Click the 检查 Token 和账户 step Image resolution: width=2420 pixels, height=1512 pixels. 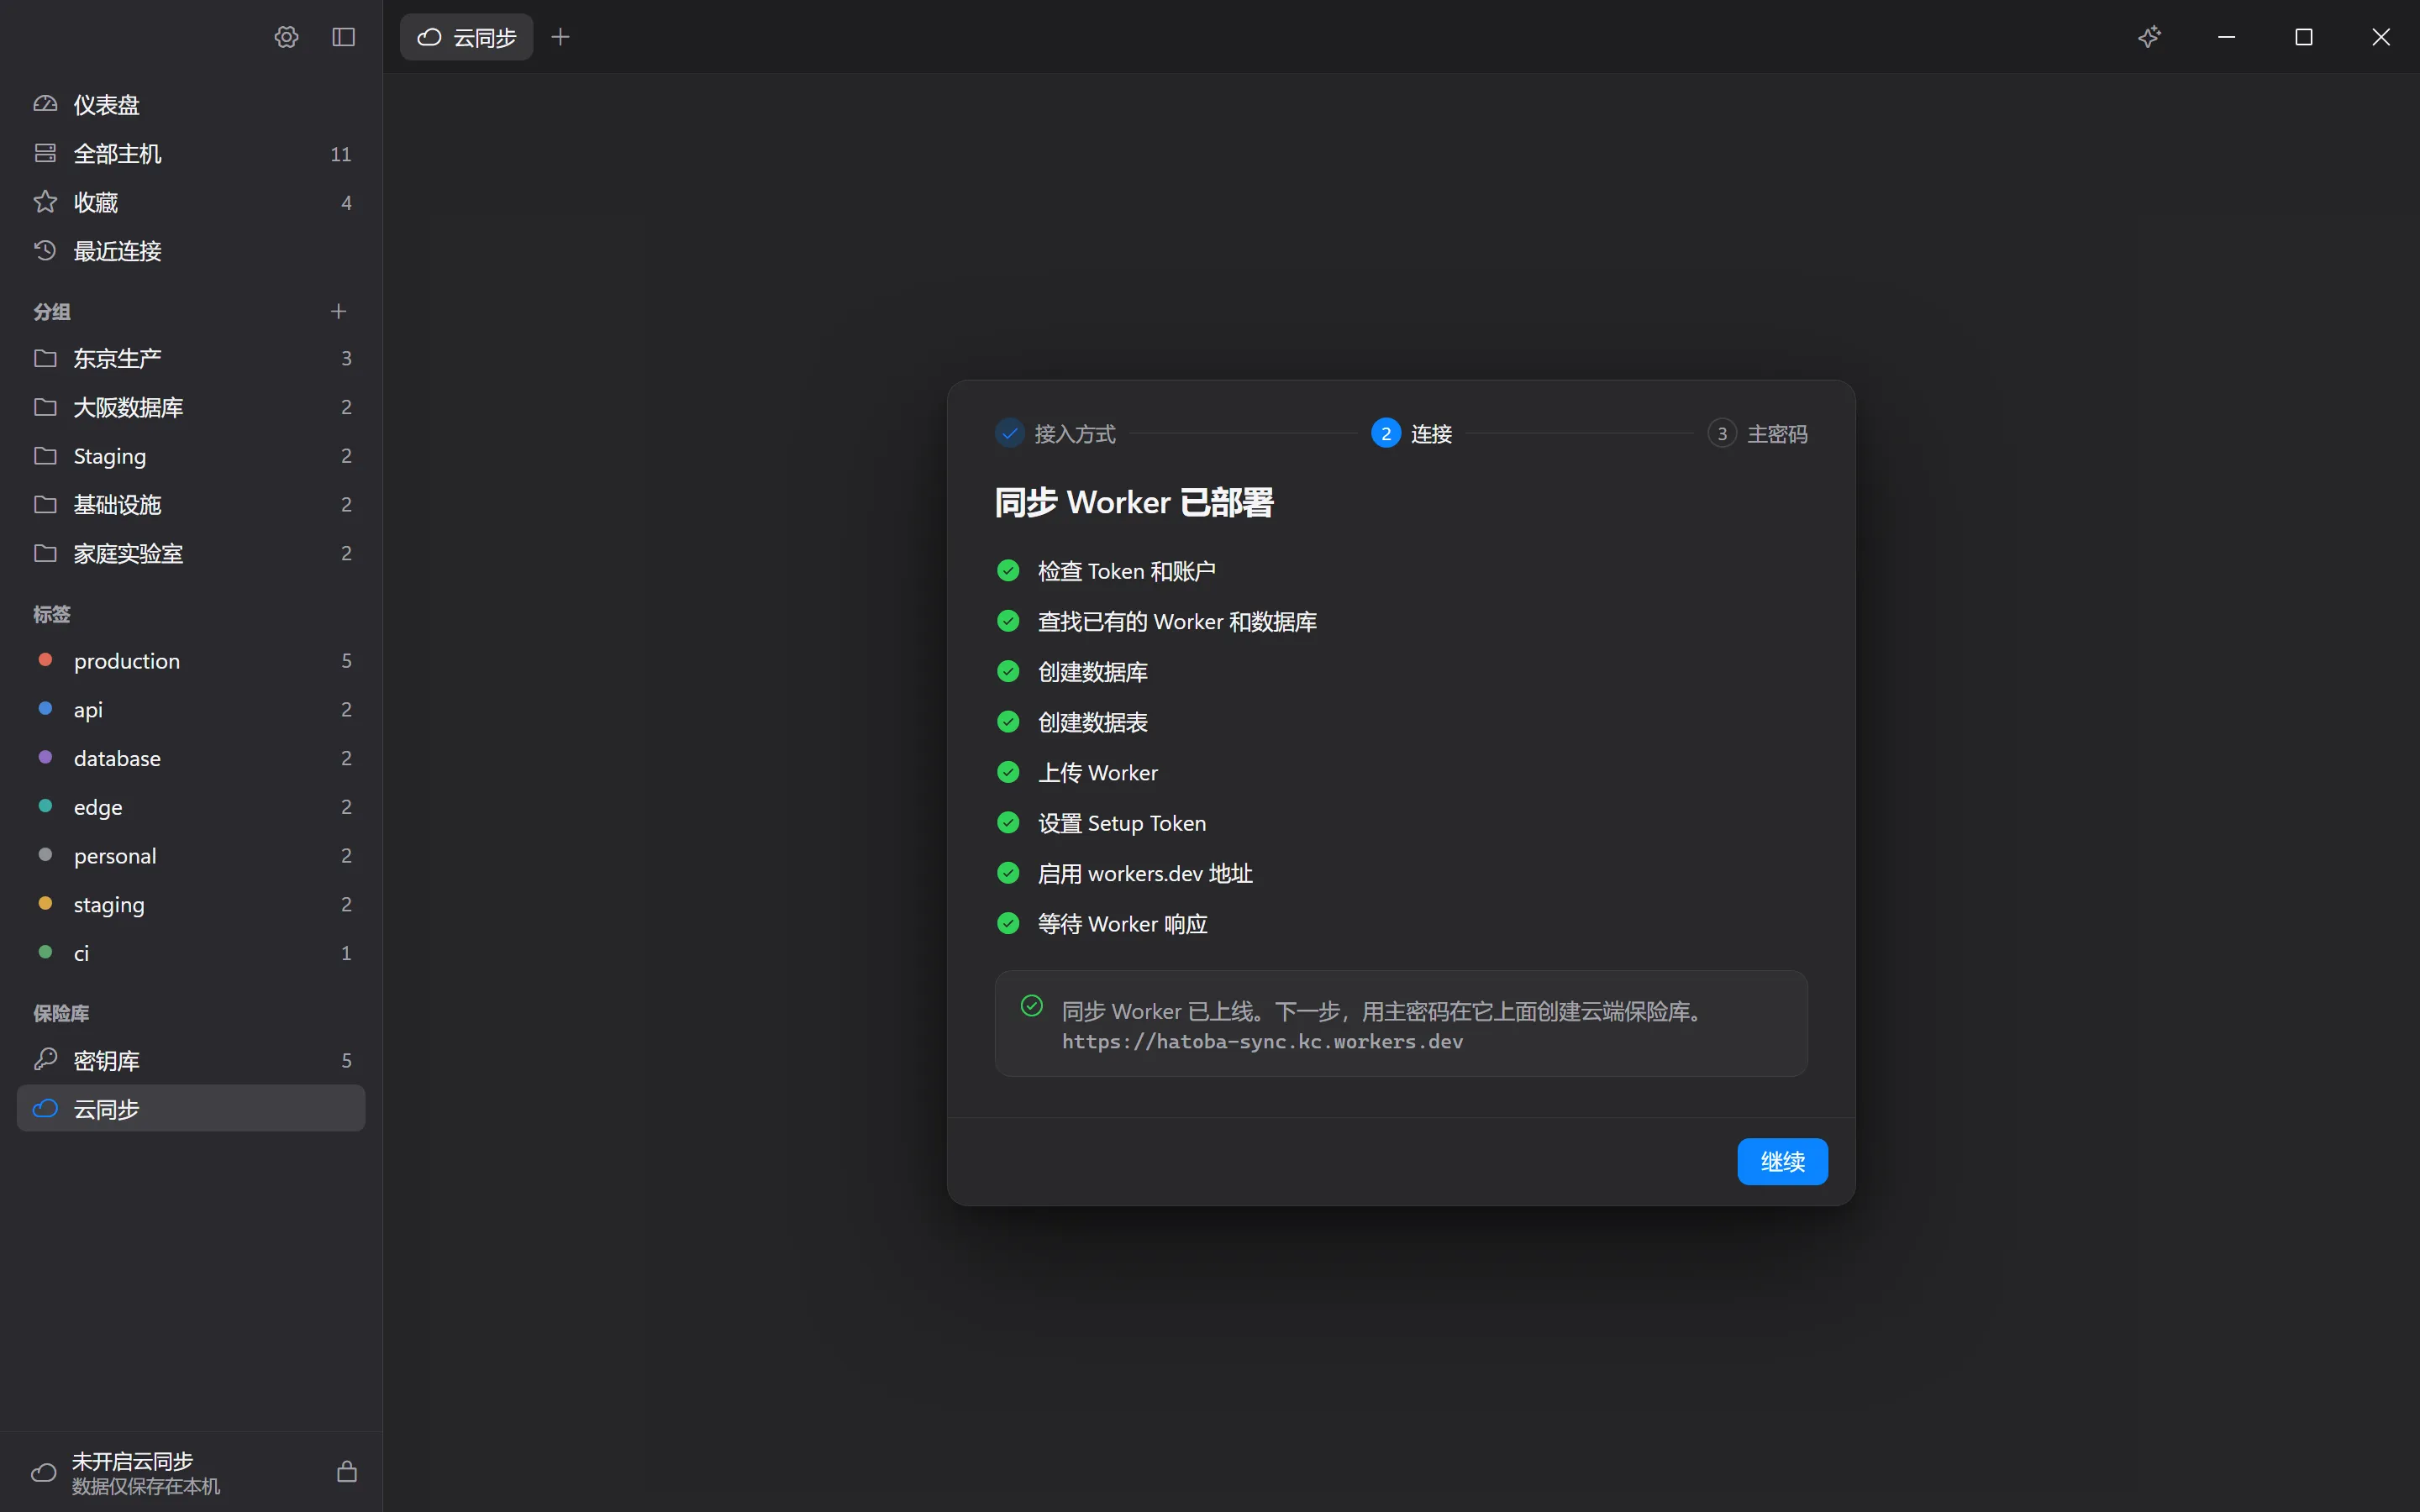pyautogui.click(x=1106, y=570)
